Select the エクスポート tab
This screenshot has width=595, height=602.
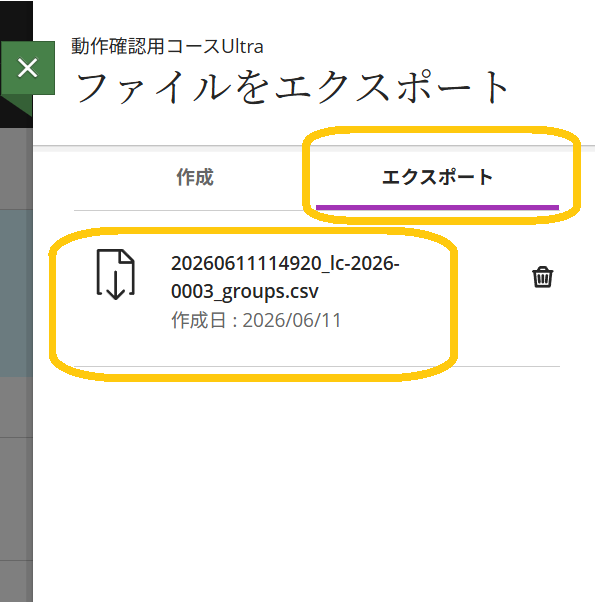click(x=437, y=177)
